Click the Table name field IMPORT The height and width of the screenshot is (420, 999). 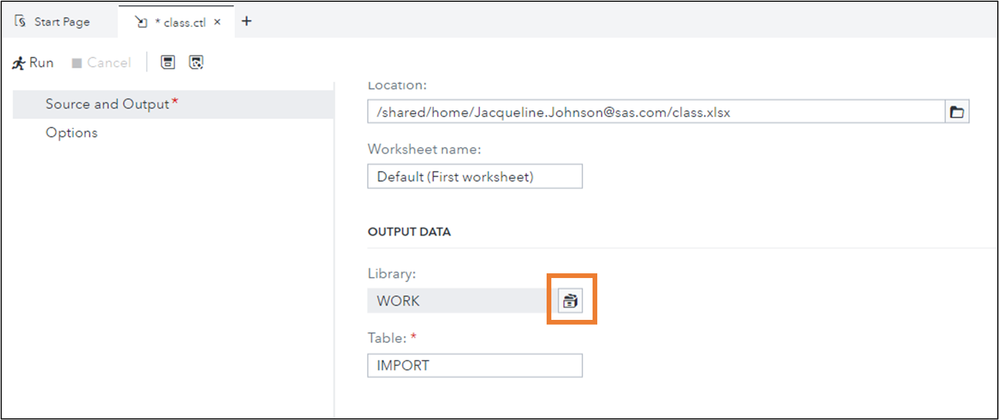[x=474, y=365]
